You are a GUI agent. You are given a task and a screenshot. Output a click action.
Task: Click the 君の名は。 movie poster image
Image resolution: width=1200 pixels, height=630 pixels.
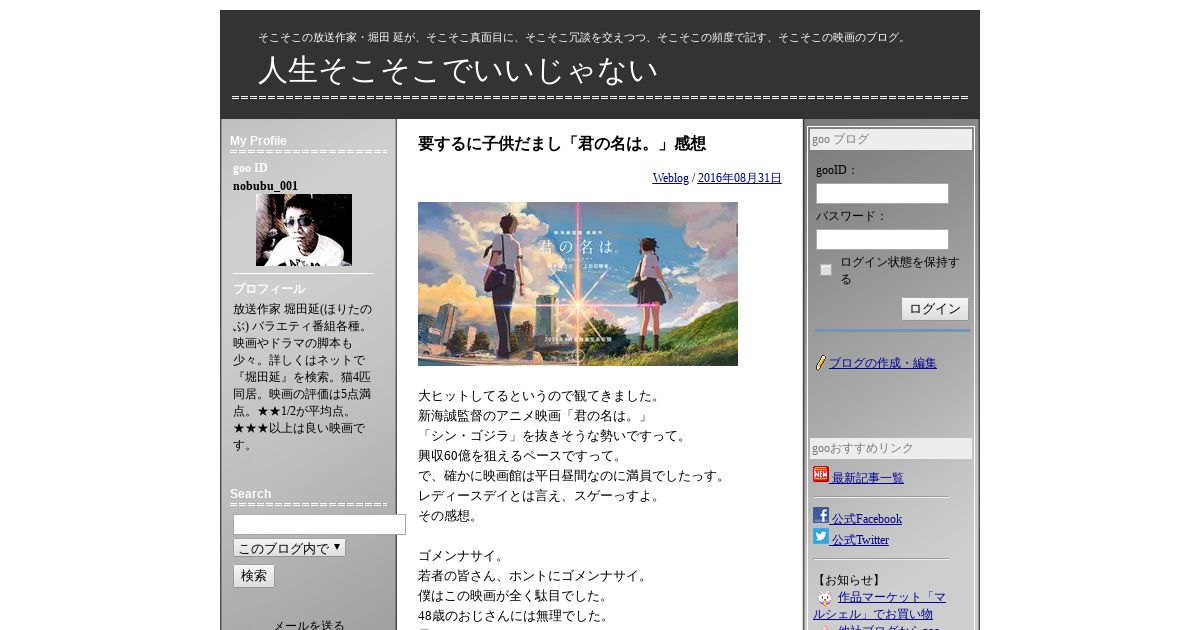(578, 284)
